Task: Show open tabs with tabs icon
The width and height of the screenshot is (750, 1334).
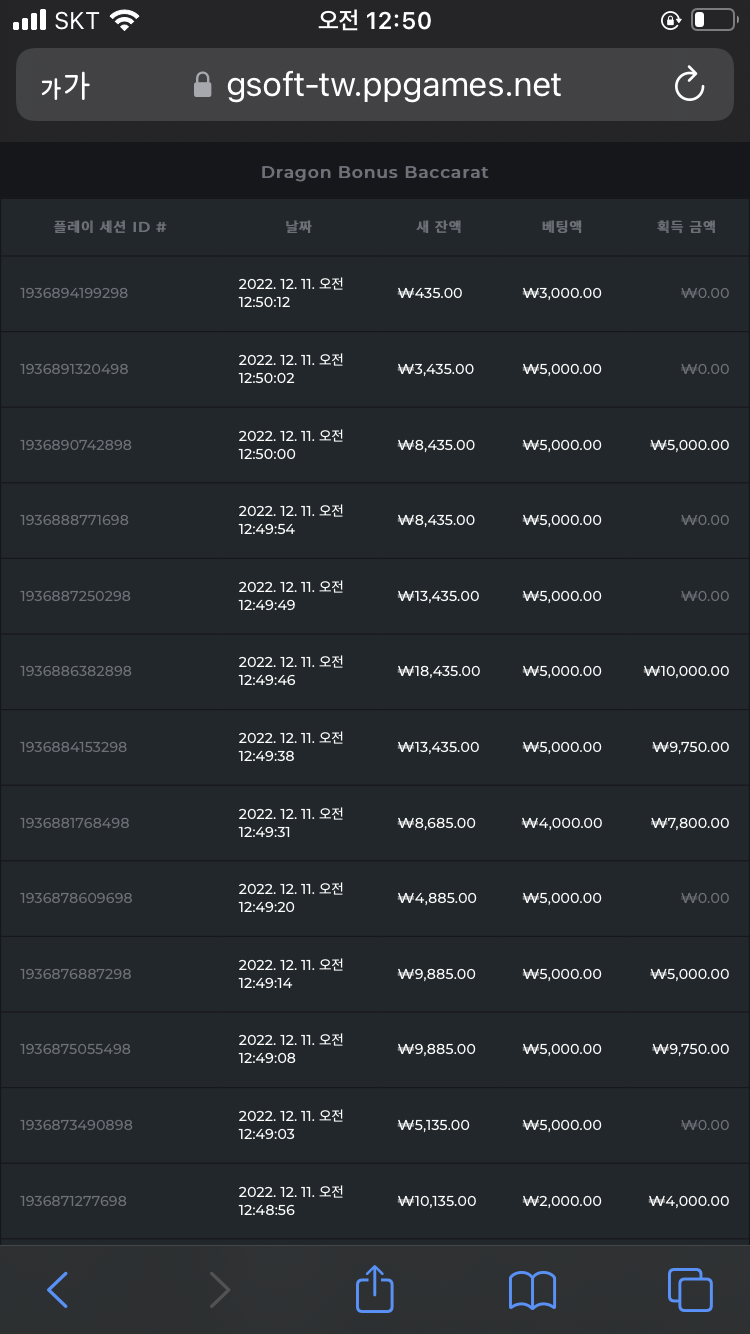Action: click(x=690, y=1290)
